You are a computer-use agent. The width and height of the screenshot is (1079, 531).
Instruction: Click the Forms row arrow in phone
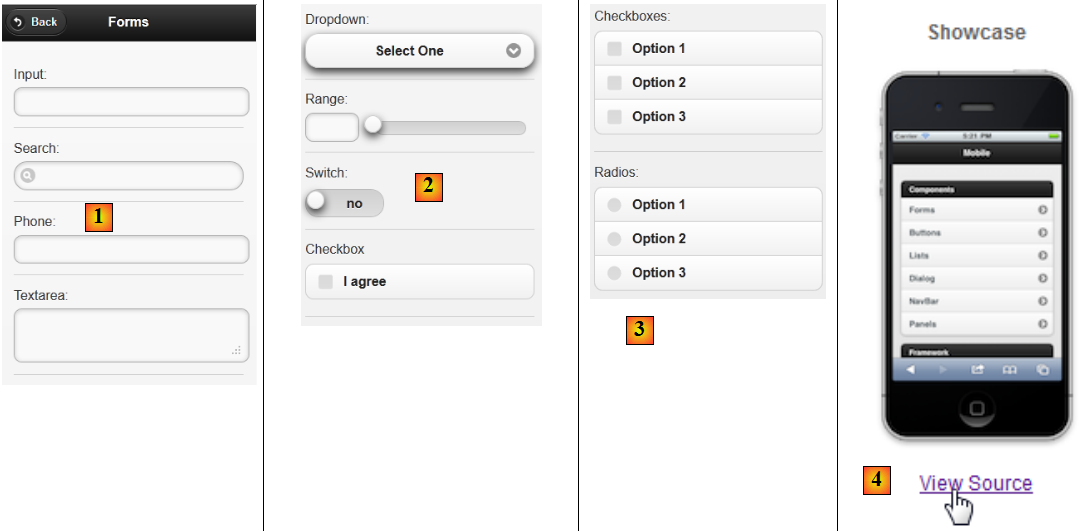pyautogui.click(x=1042, y=210)
